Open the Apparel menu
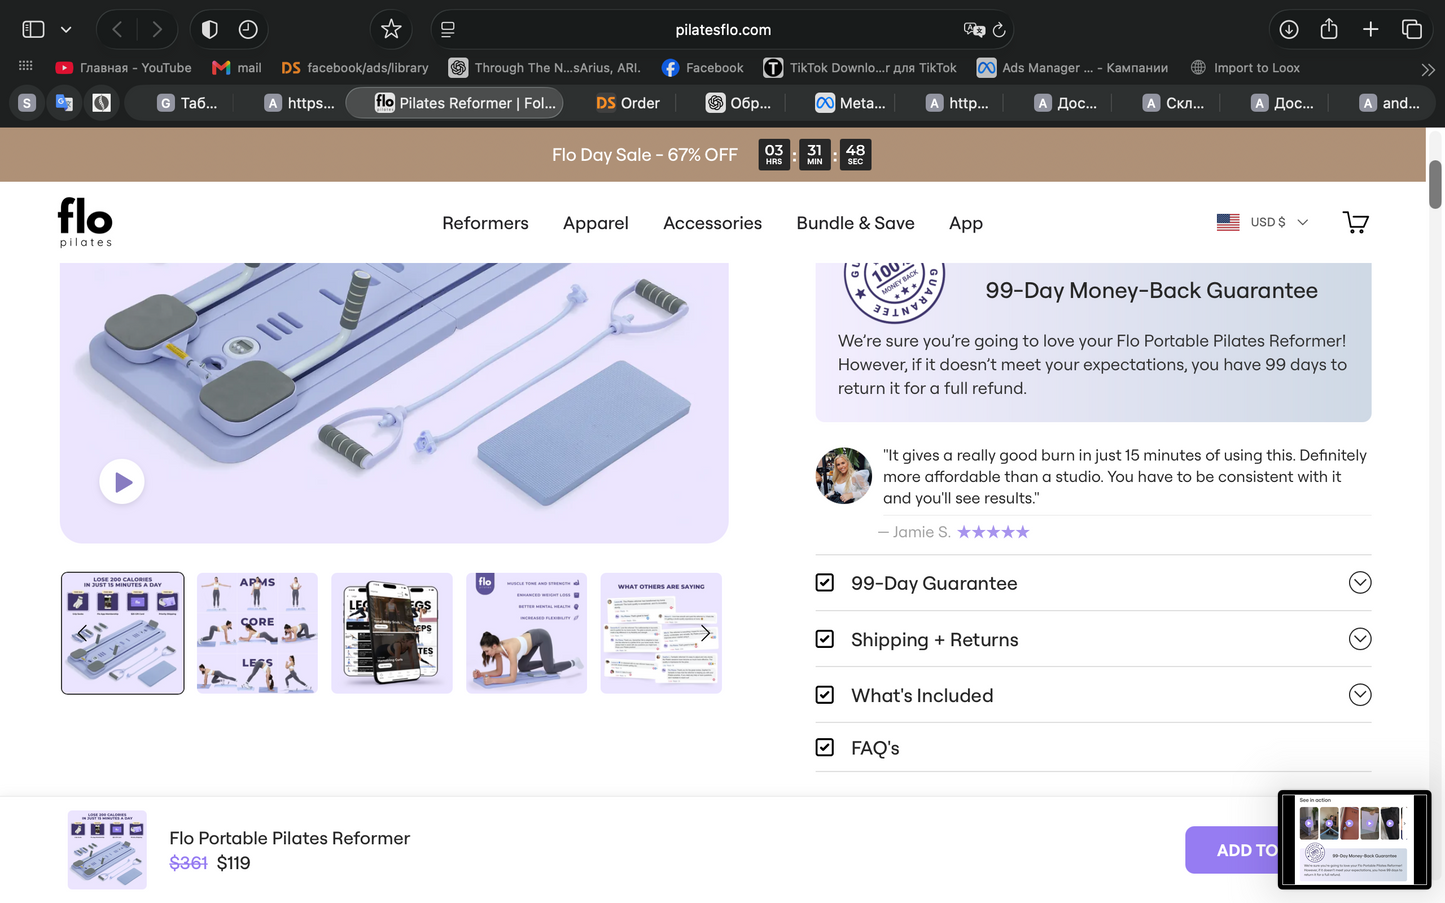This screenshot has height=903, width=1445. pos(595,223)
